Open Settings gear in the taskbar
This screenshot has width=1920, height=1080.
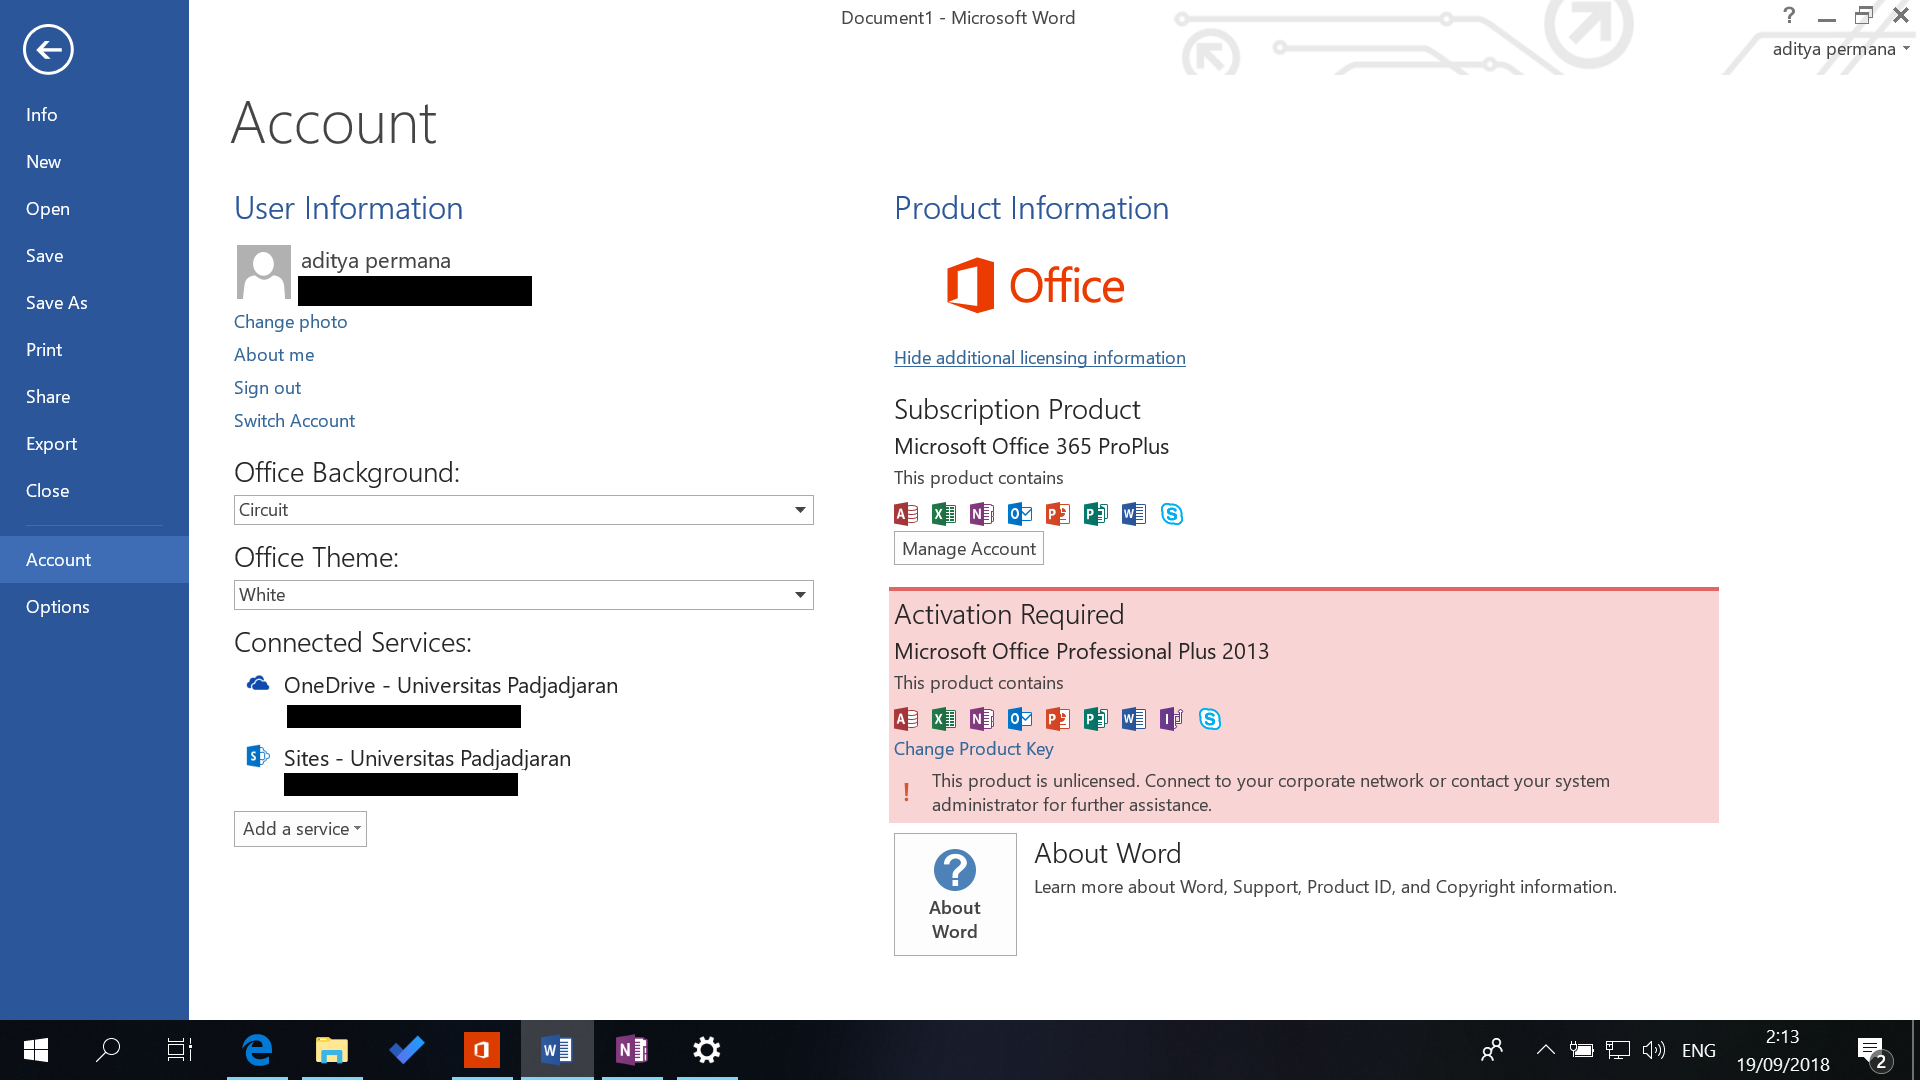706,1050
